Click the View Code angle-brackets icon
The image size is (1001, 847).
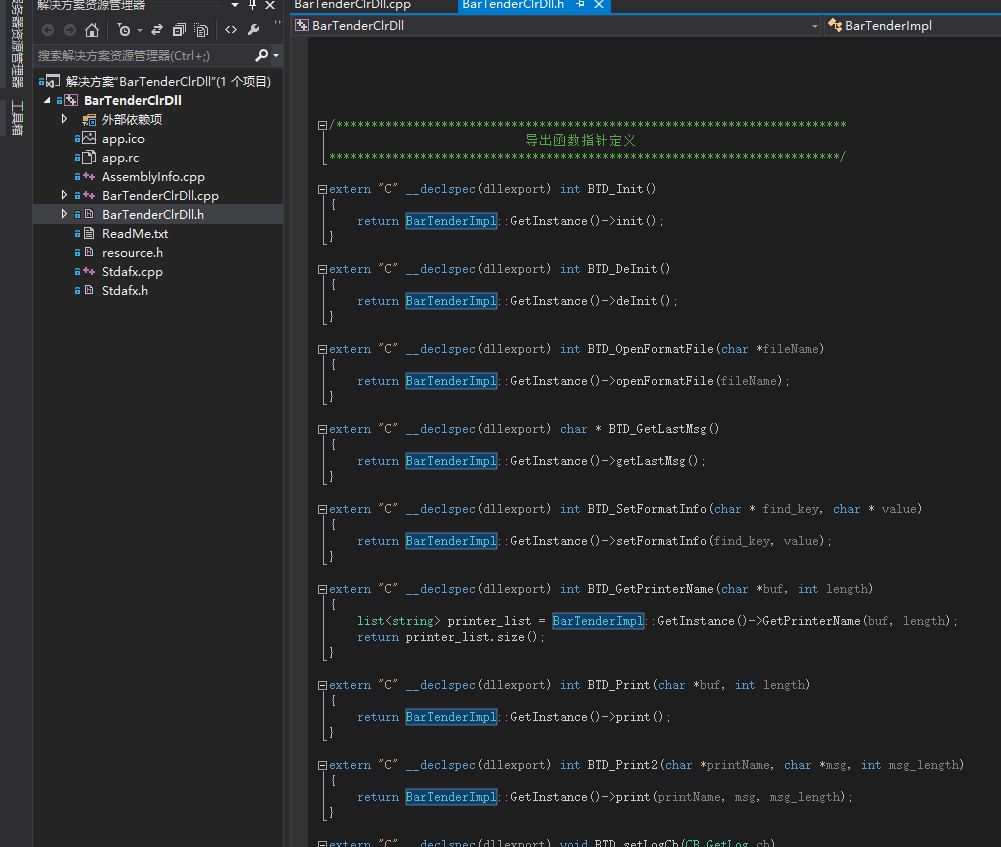pos(230,30)
